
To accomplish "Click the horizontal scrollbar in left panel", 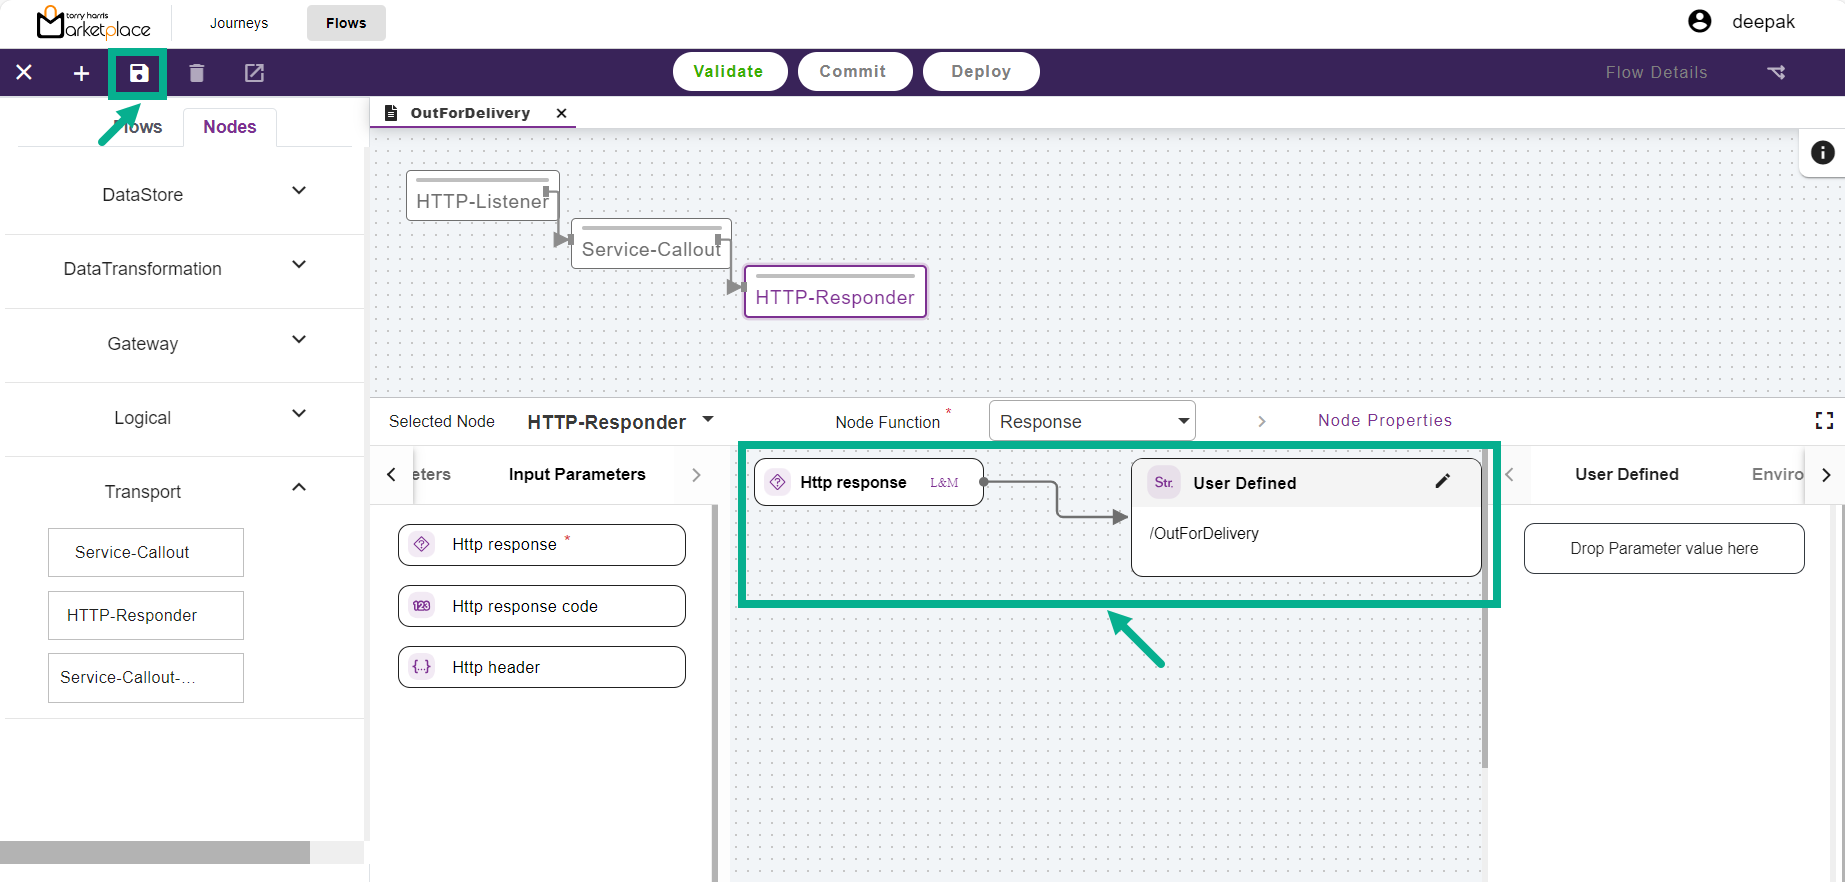I will click(x=155, y=852).
